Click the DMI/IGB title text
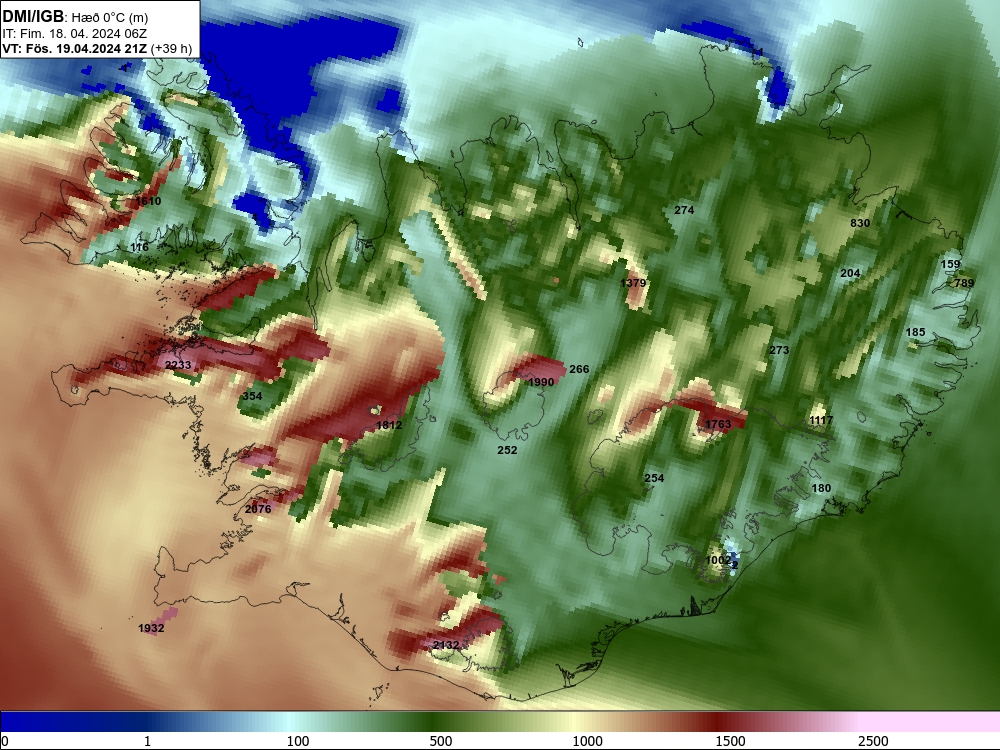This screenshot has height=750, width=1000. pos(33,17)
